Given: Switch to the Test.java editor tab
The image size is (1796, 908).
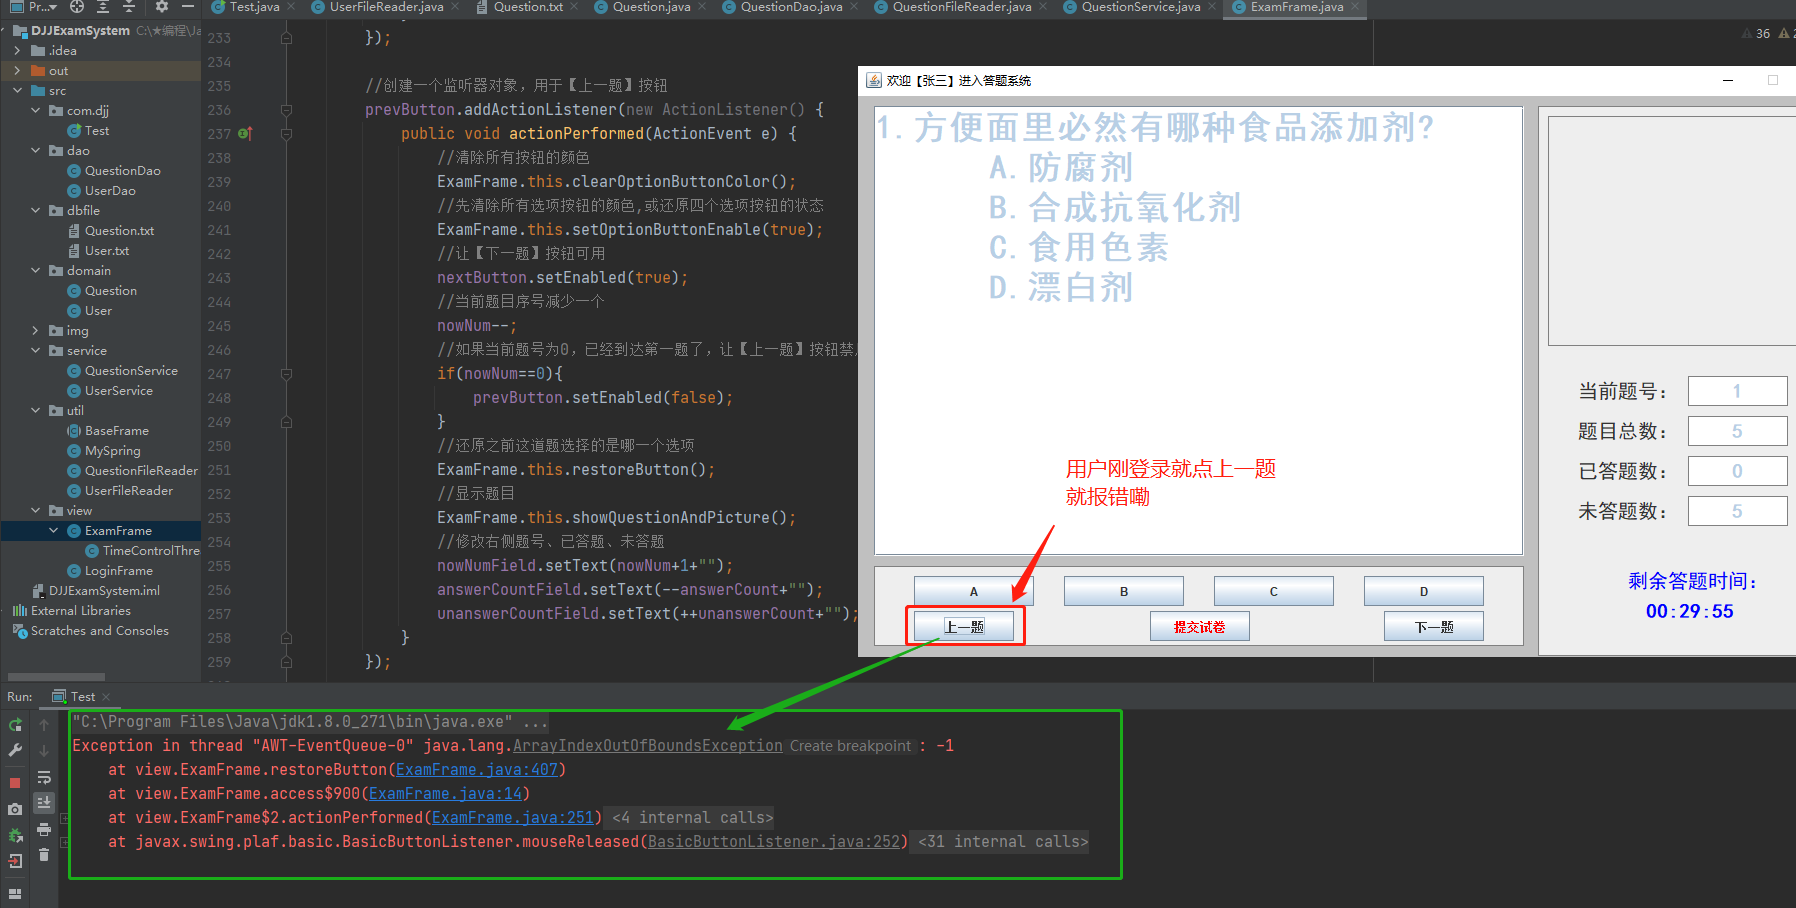Looking at the screenshot, I should 254,7.
